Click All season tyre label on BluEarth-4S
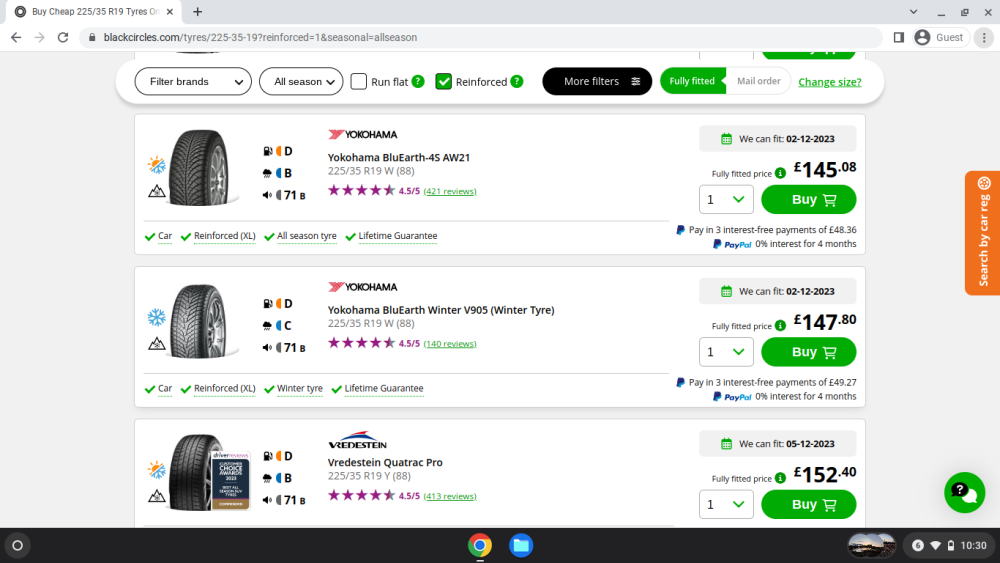This screenshot has height=563, width=1000. pyautogui.click(x=306, y=236)
